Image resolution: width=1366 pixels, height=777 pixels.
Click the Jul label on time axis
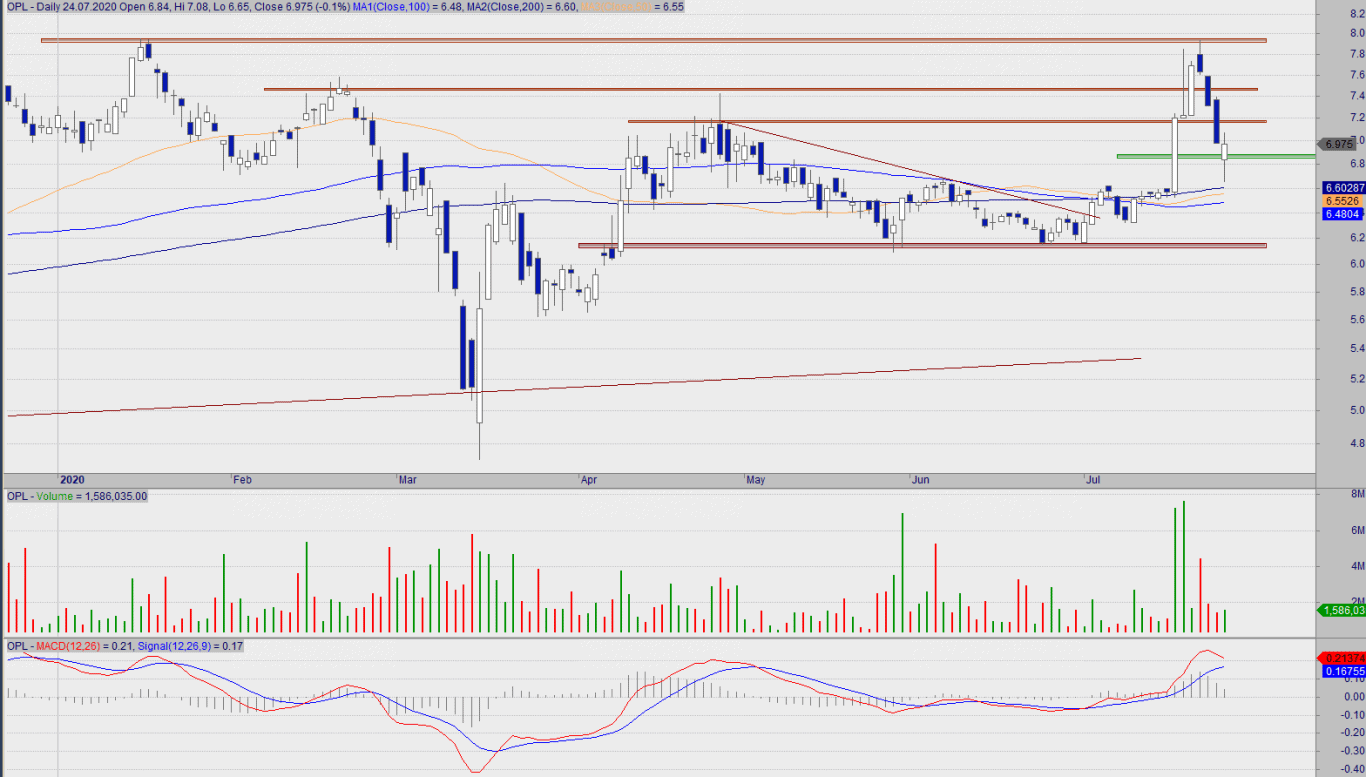[1094, 480]
